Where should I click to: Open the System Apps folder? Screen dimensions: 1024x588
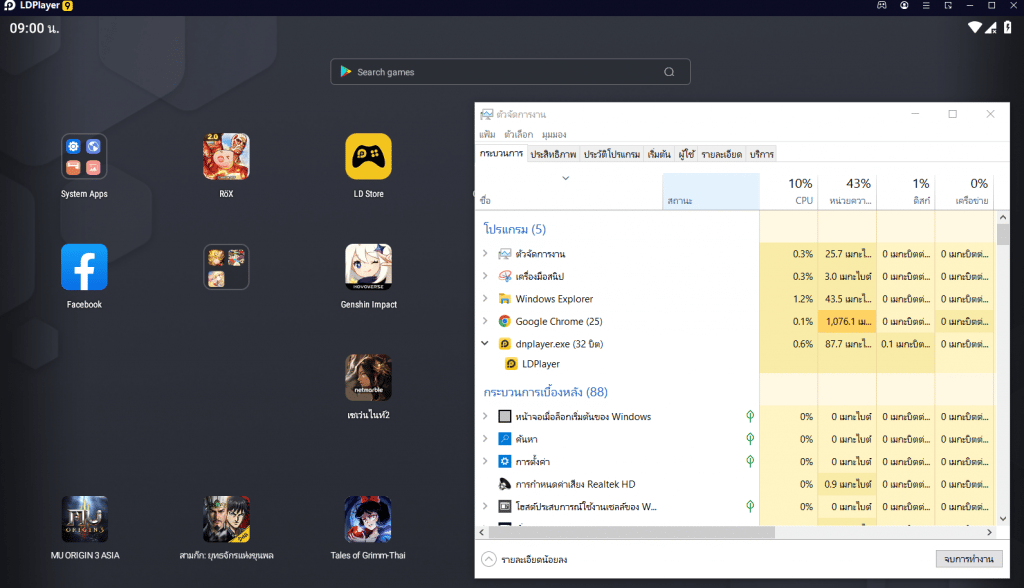coord(84,156)
